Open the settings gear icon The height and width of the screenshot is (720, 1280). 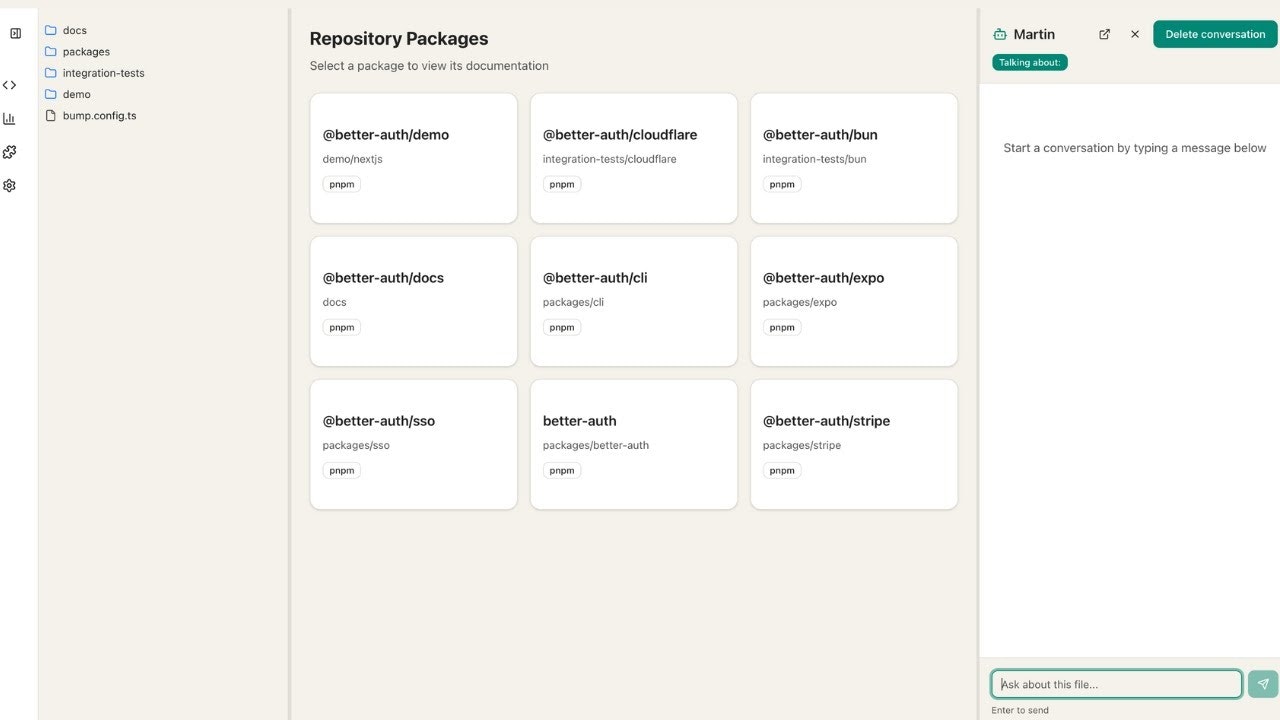pyautogui.click(x=10, y=186)
